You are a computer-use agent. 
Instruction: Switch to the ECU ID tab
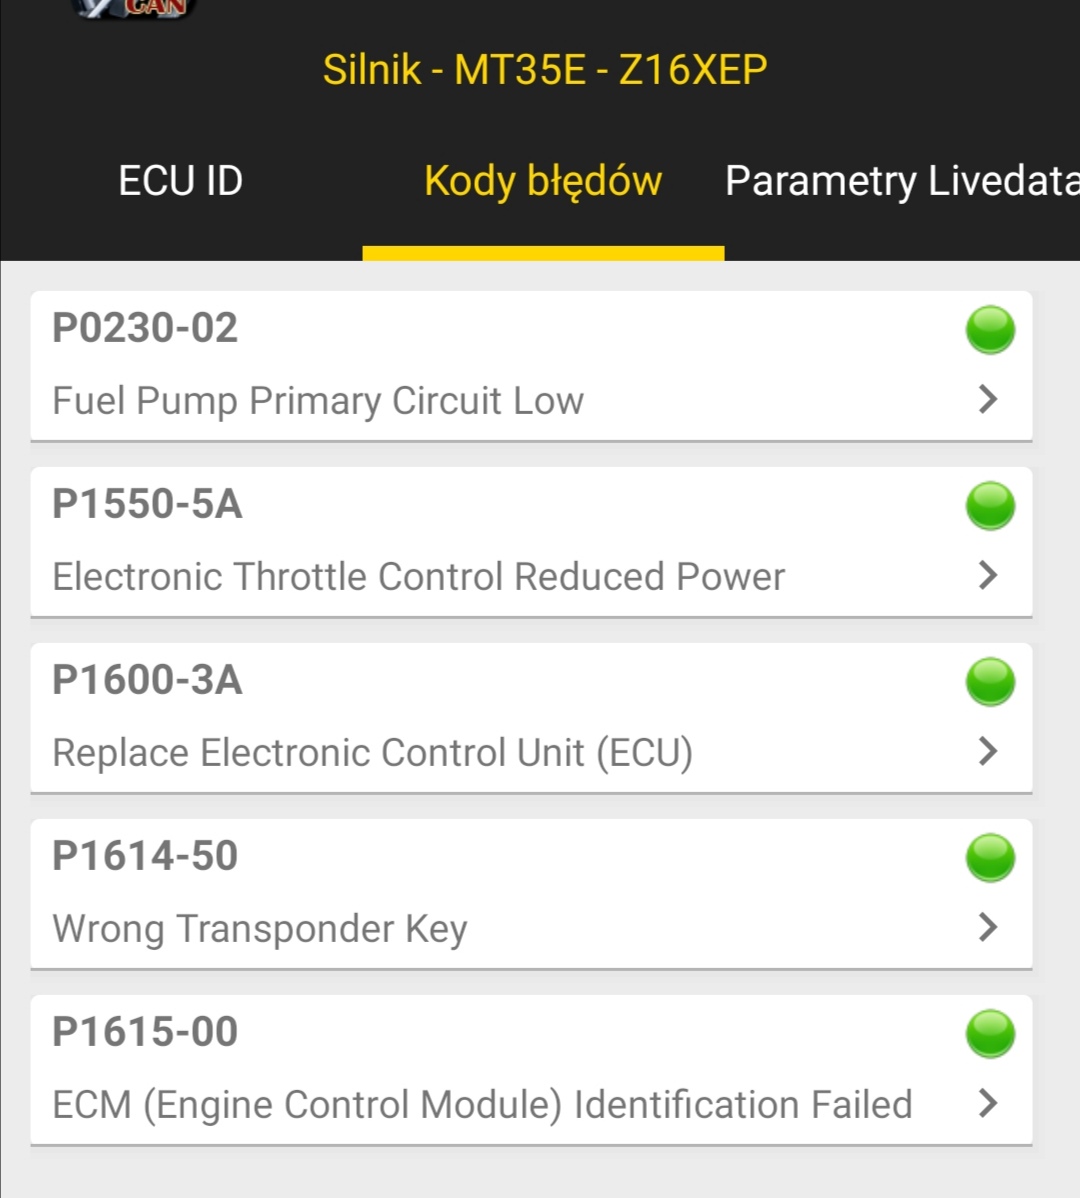pyautogui.click(x=180, y=181)
